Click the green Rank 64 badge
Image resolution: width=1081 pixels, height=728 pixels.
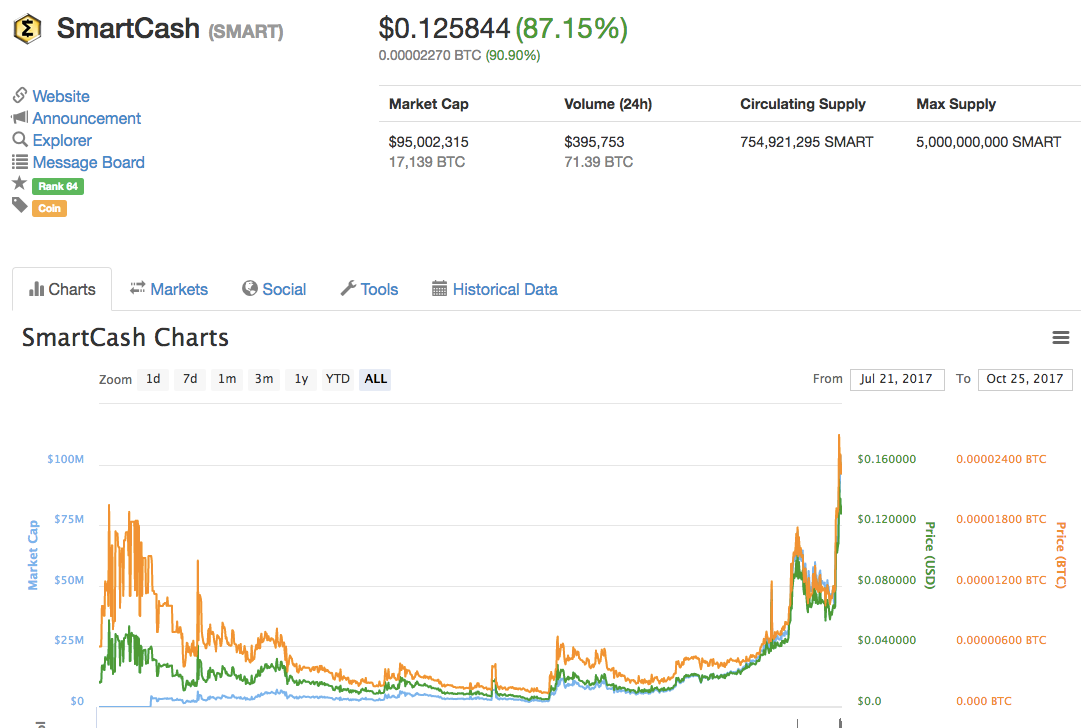coord(58,186)
